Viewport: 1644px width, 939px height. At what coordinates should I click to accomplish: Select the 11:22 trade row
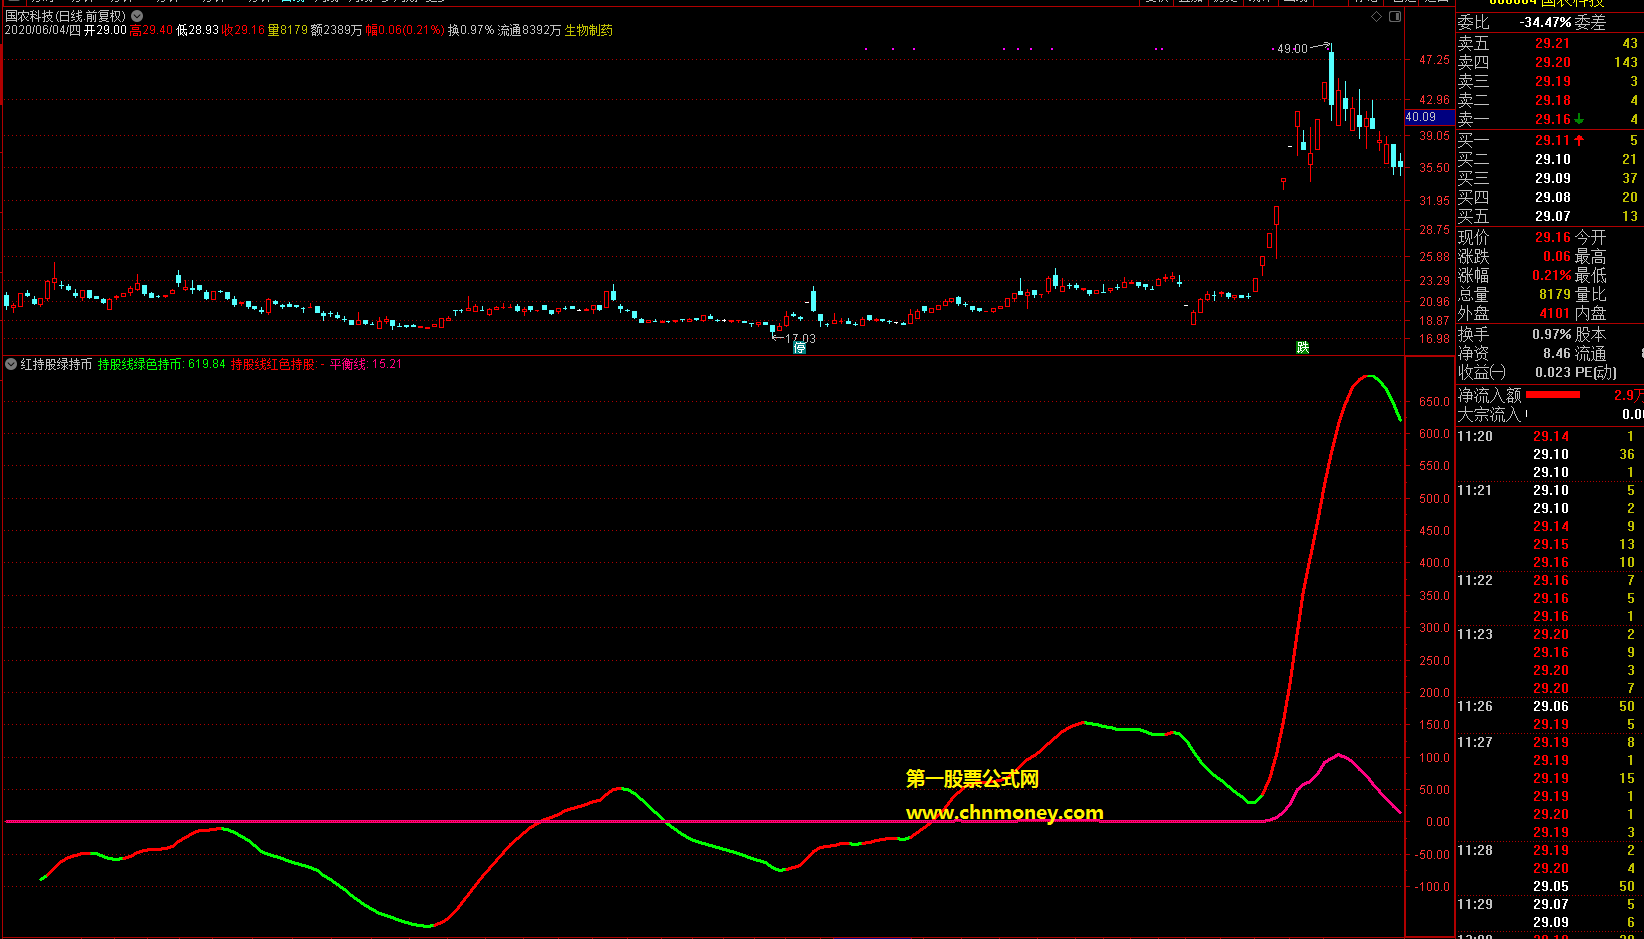click(x=1548, y=580)
